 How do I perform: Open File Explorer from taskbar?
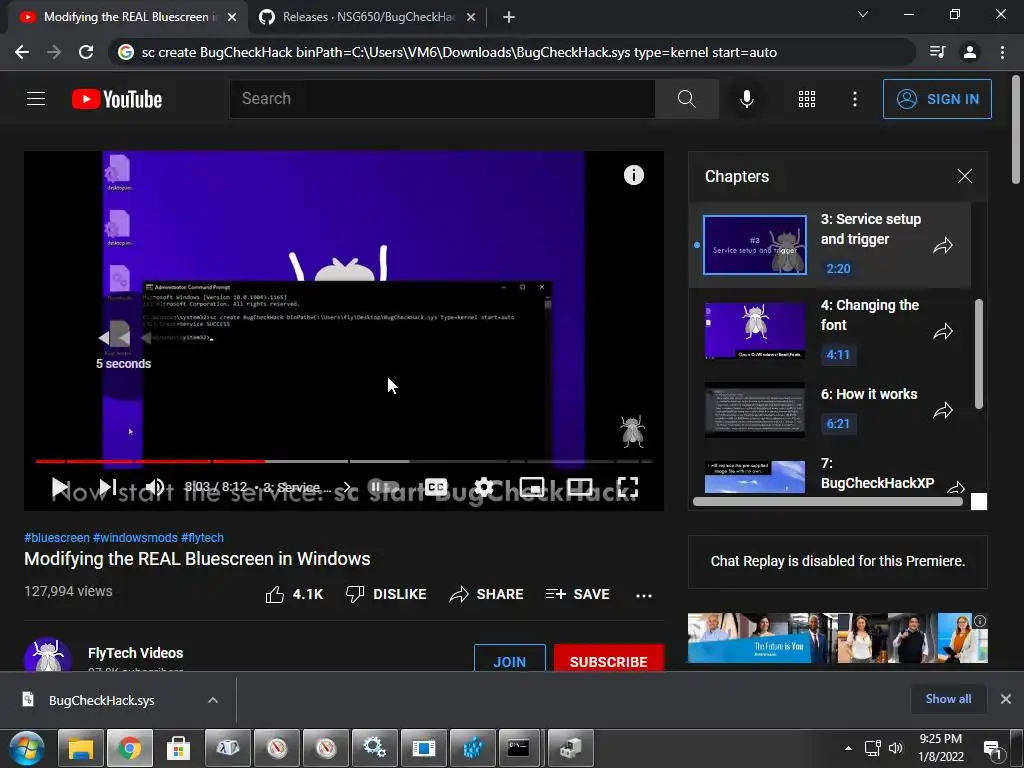coord(82,748)
